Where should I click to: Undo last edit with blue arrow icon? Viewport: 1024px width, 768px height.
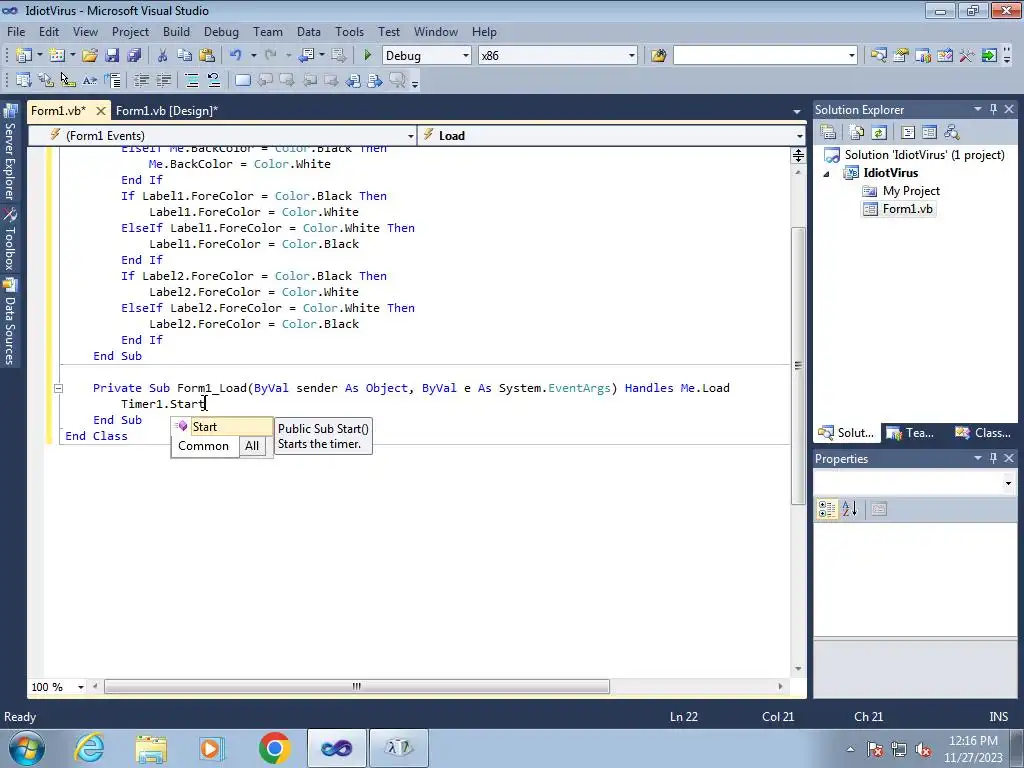[236, 56]
